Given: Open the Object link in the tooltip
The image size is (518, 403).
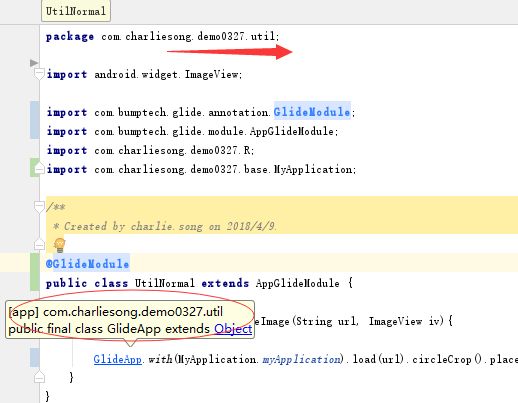Looking at the screenshot, I should (233, 329).
